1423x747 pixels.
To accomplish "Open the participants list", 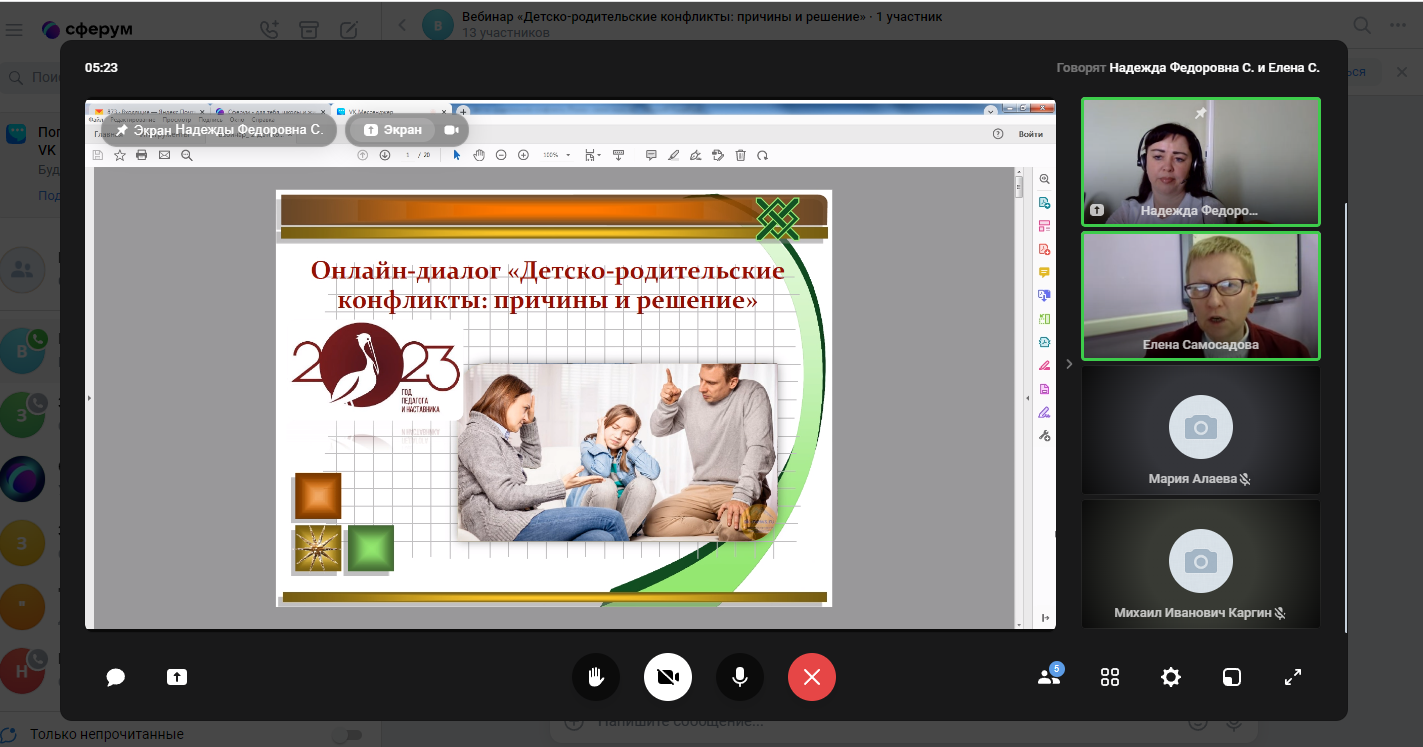I will click(1048, 677).
